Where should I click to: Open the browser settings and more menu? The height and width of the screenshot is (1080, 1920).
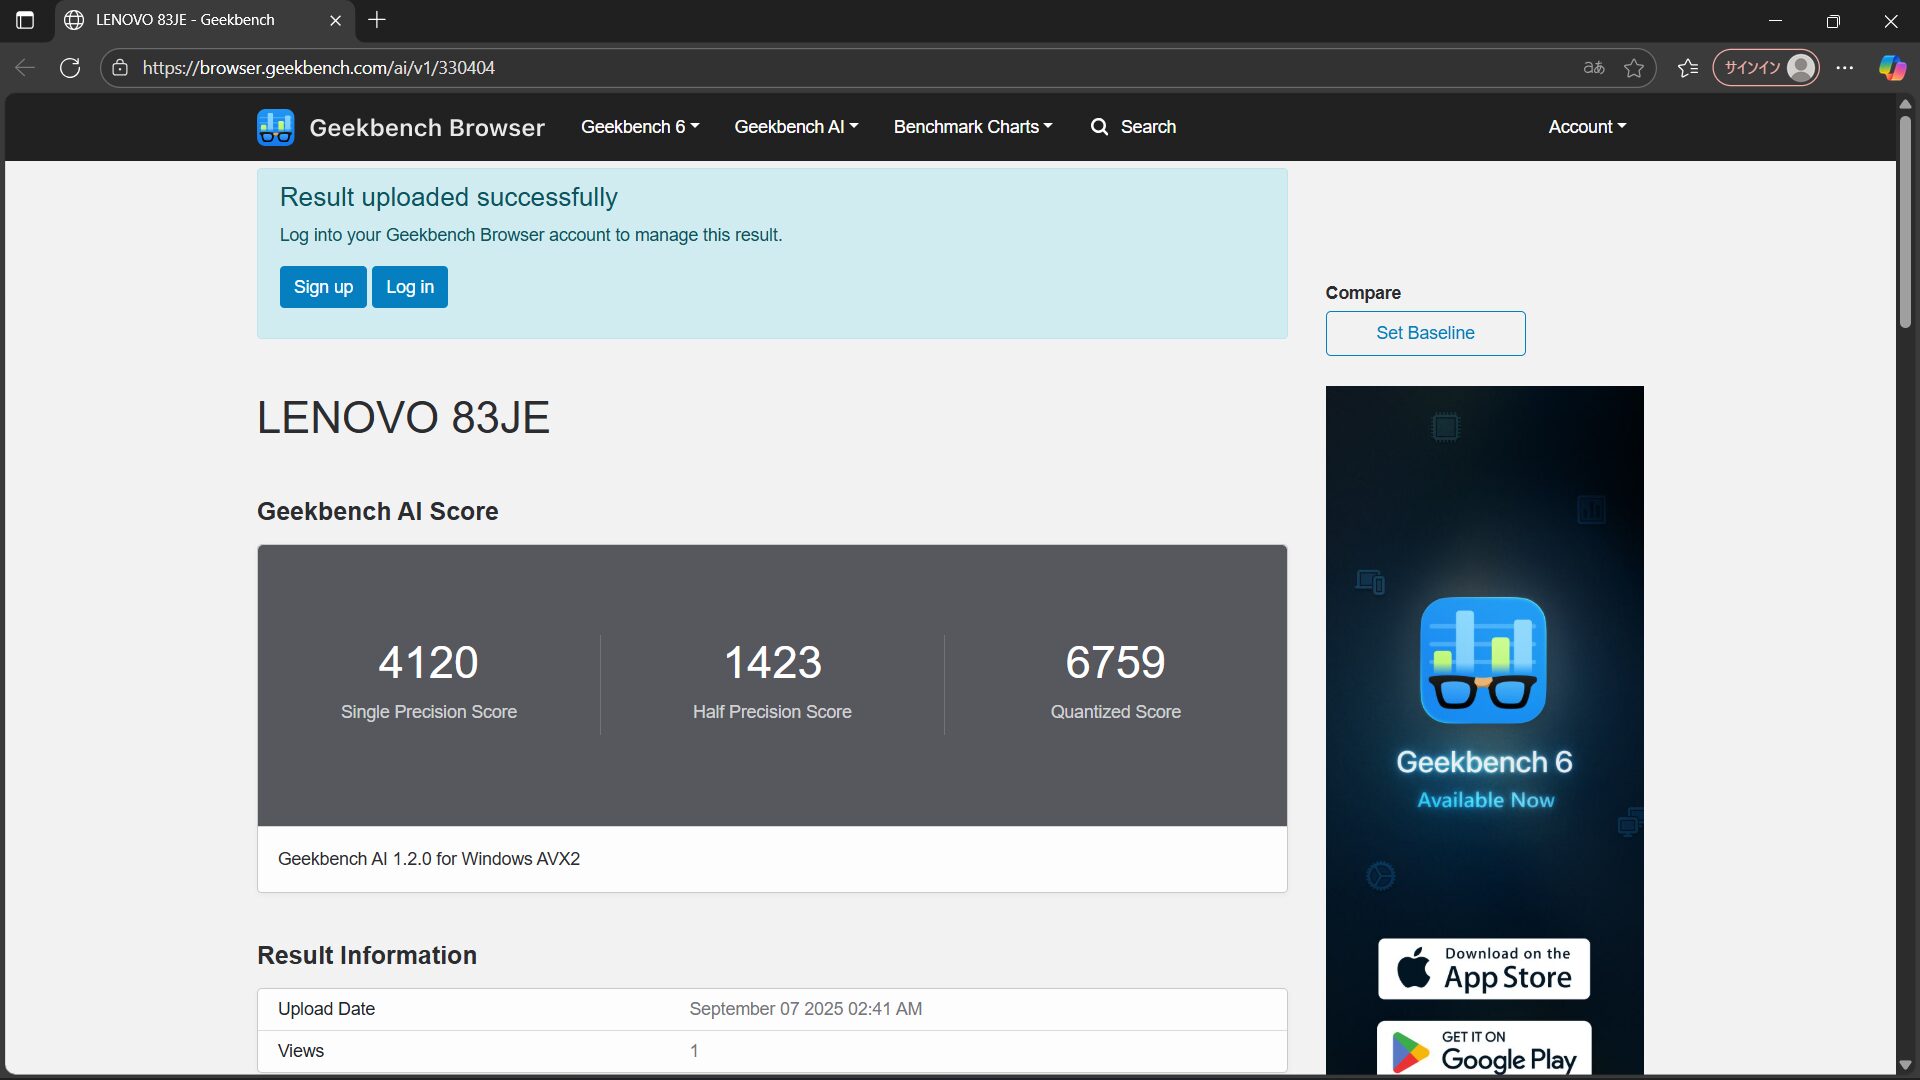click(1845, 68)
